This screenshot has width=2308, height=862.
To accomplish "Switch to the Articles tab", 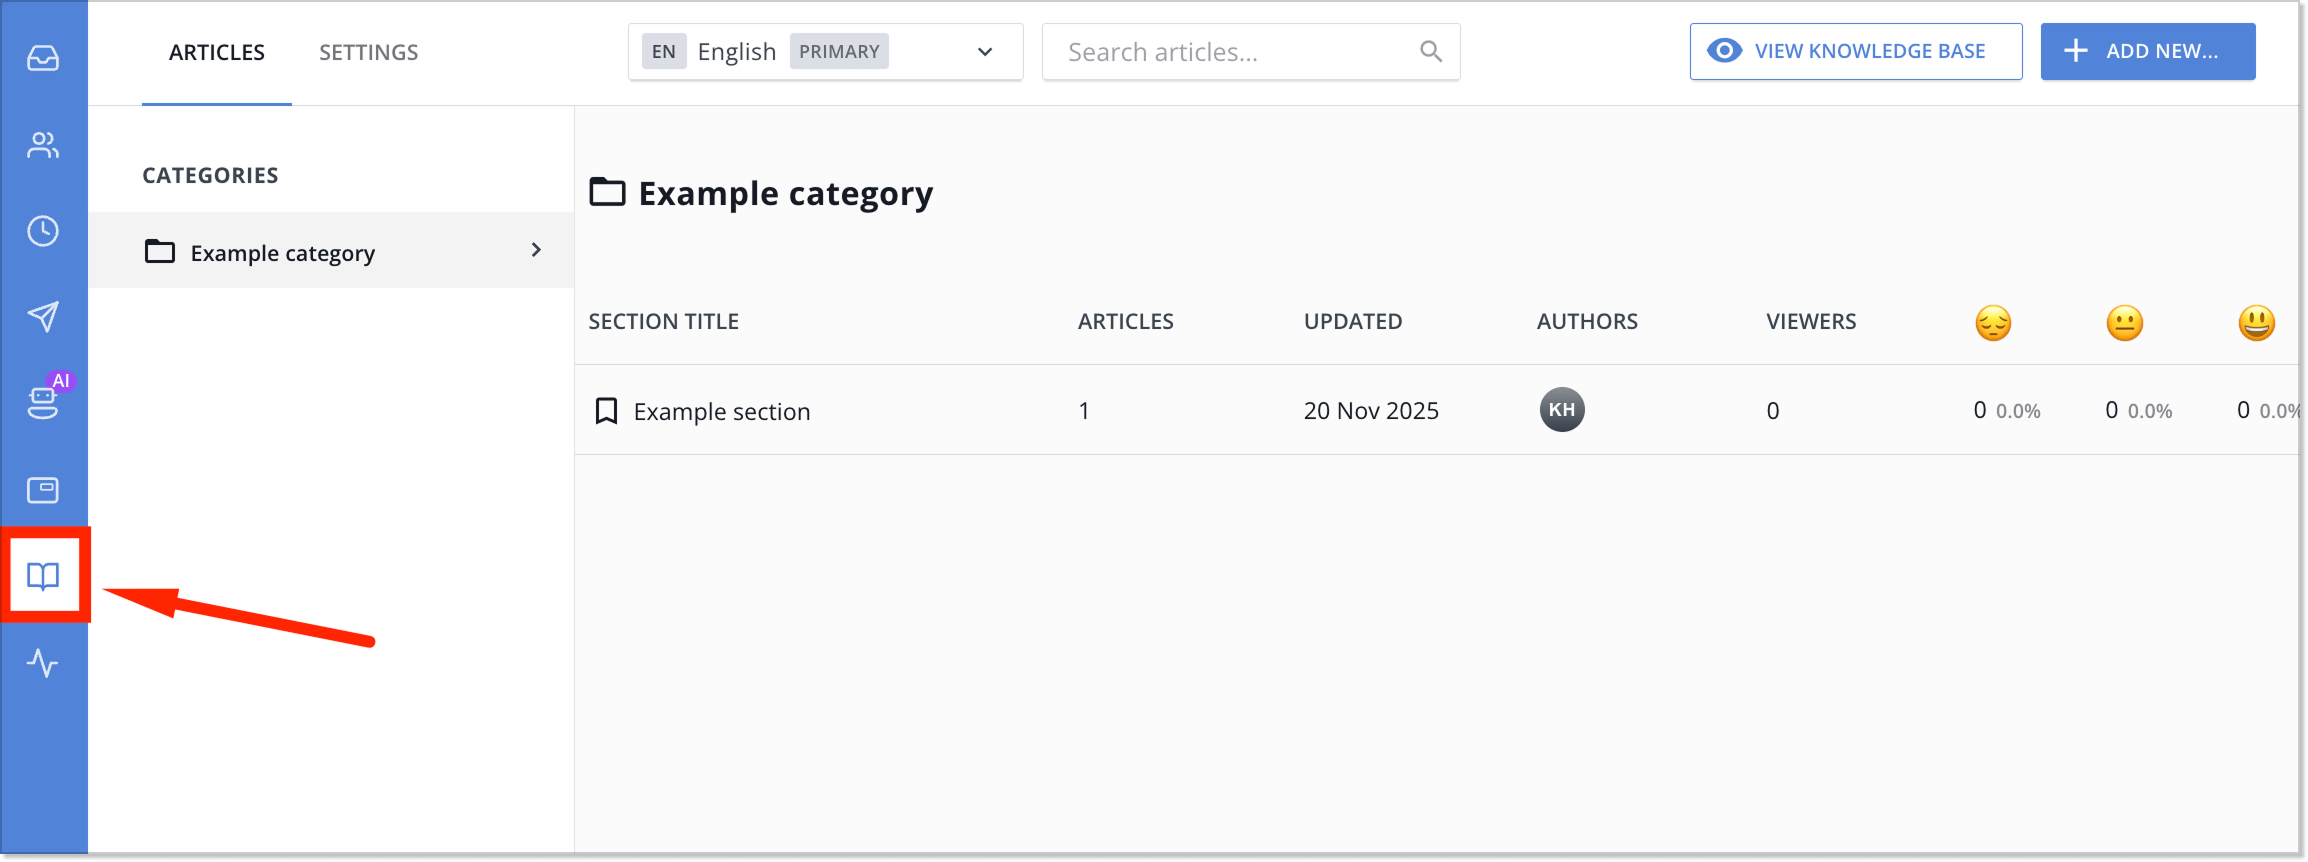I will [216, 51].
